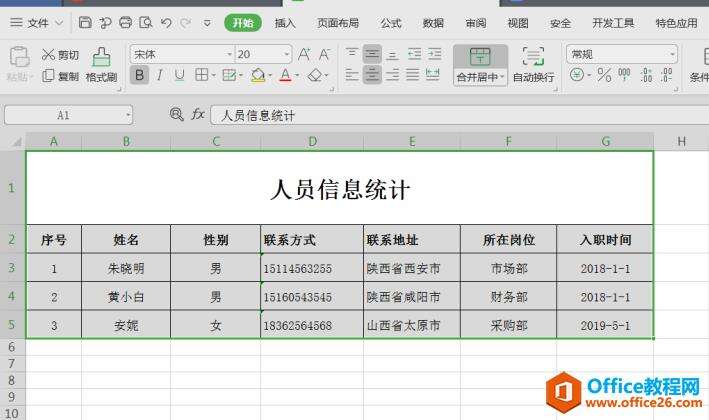
Task: Click the insert function fx icon
Action: click(198, 115)
